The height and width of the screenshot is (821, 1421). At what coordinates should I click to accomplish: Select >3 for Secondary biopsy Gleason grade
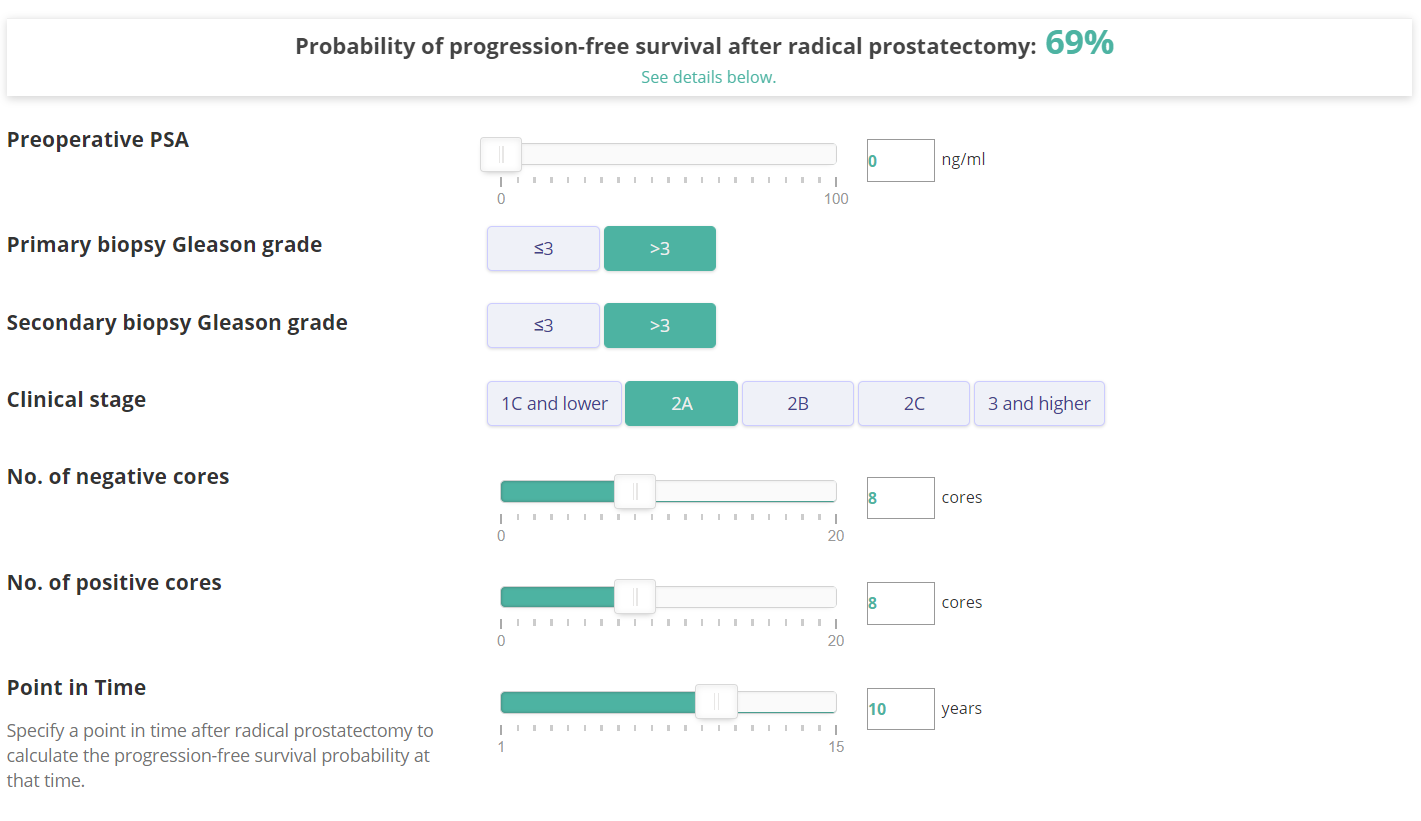click(660, 325)
